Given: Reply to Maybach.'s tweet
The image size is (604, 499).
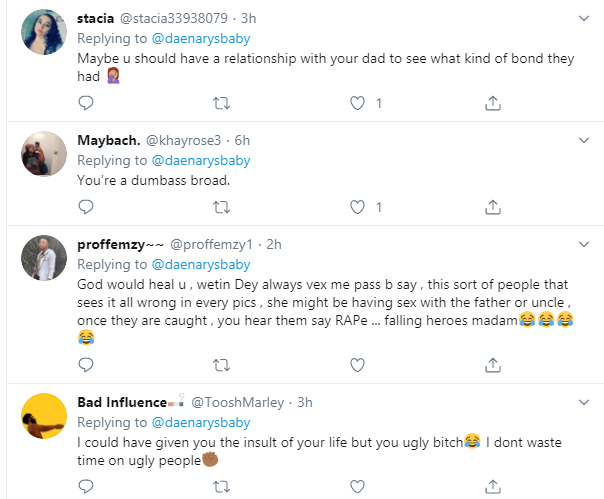Looking at the screenshot, I should coord(86,207).
